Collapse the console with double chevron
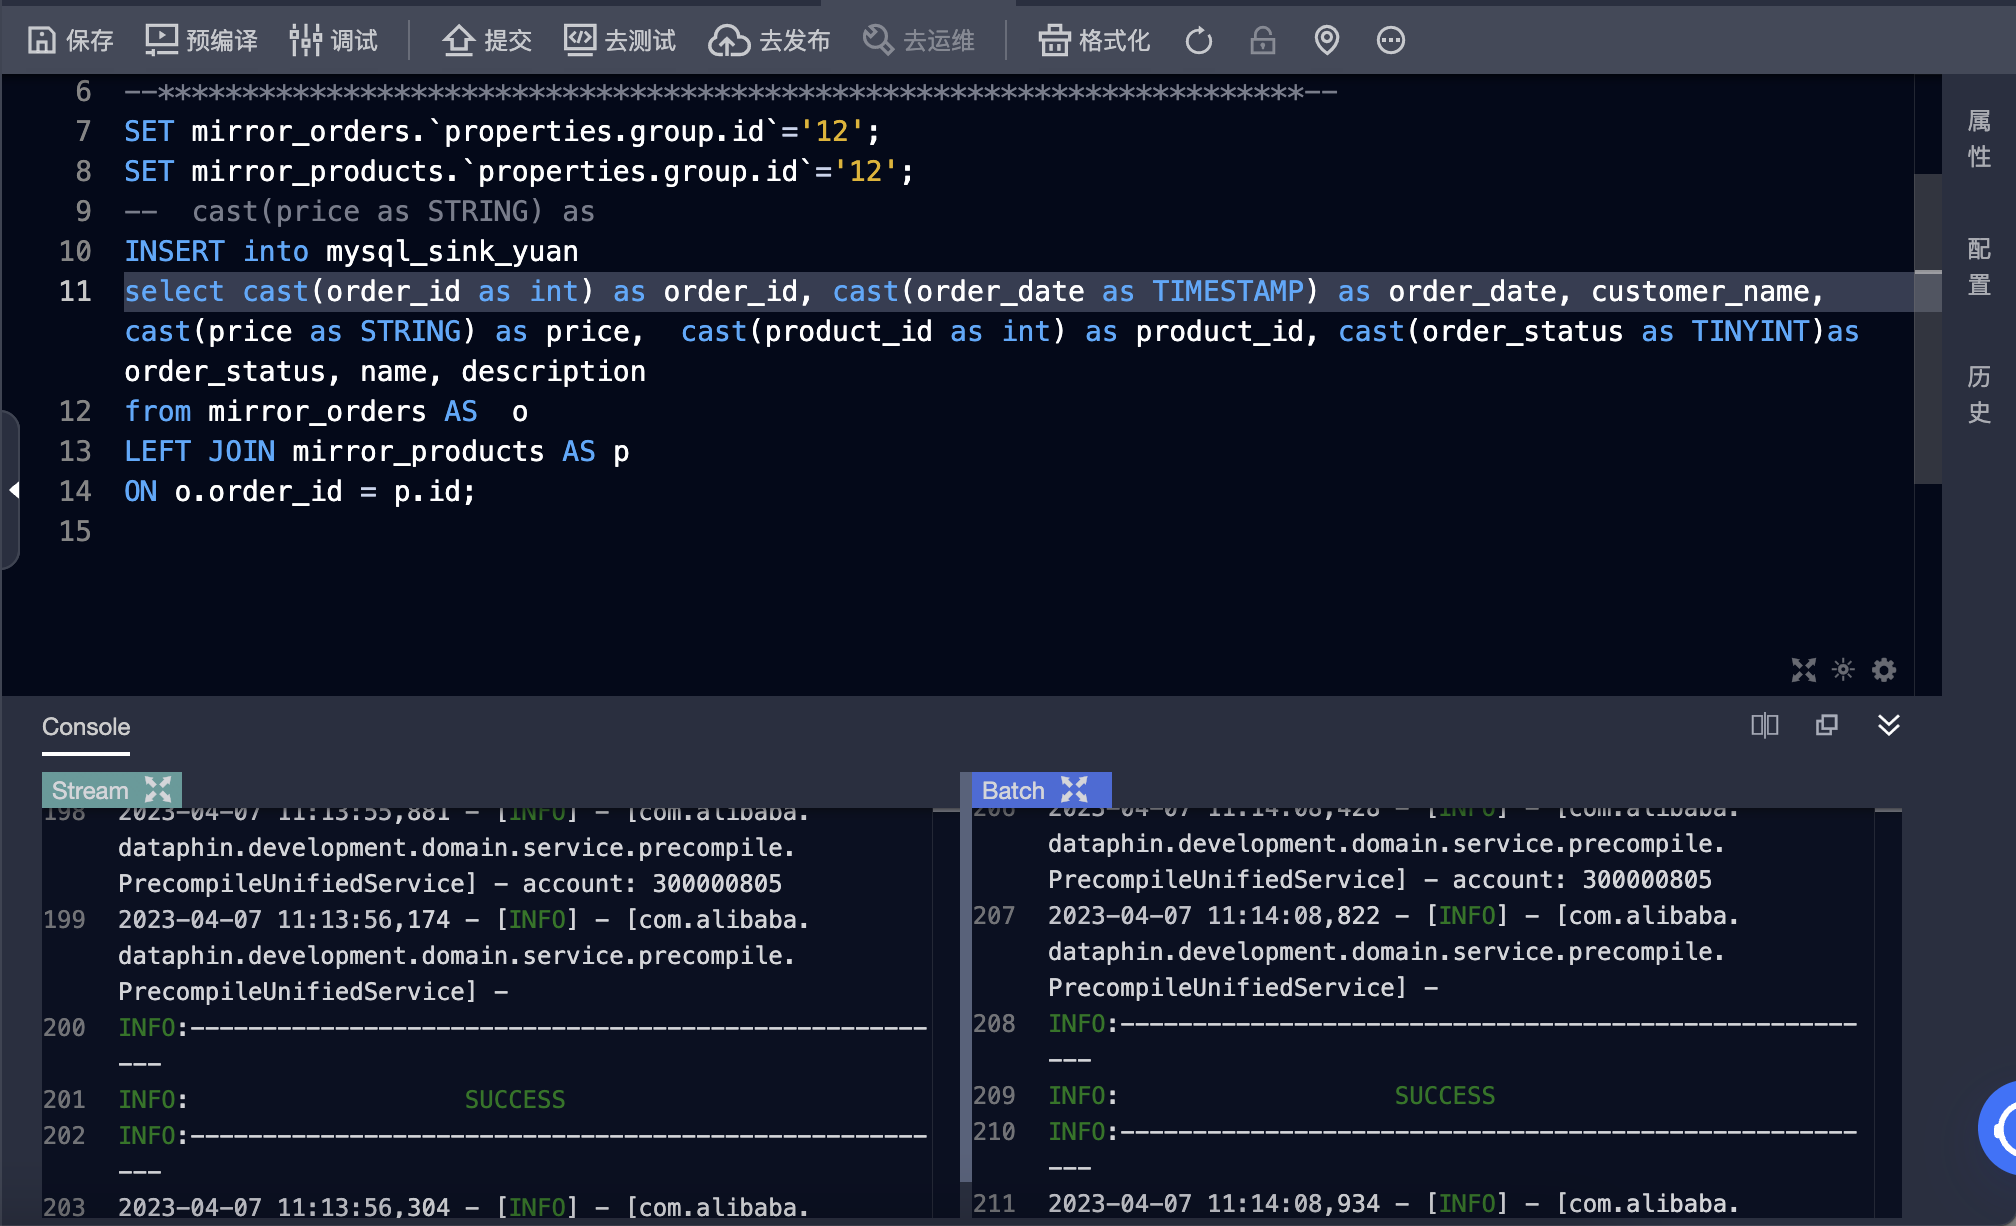The image size is (2016, 1226). 1889,725
